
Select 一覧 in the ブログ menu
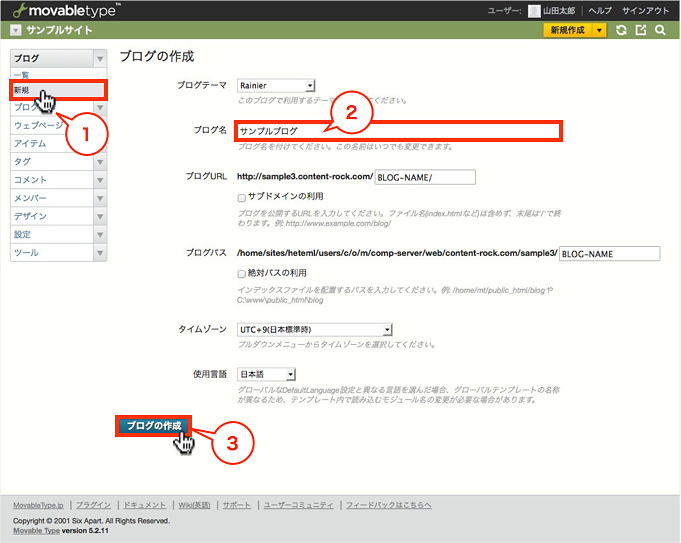[x=21, y=75]
